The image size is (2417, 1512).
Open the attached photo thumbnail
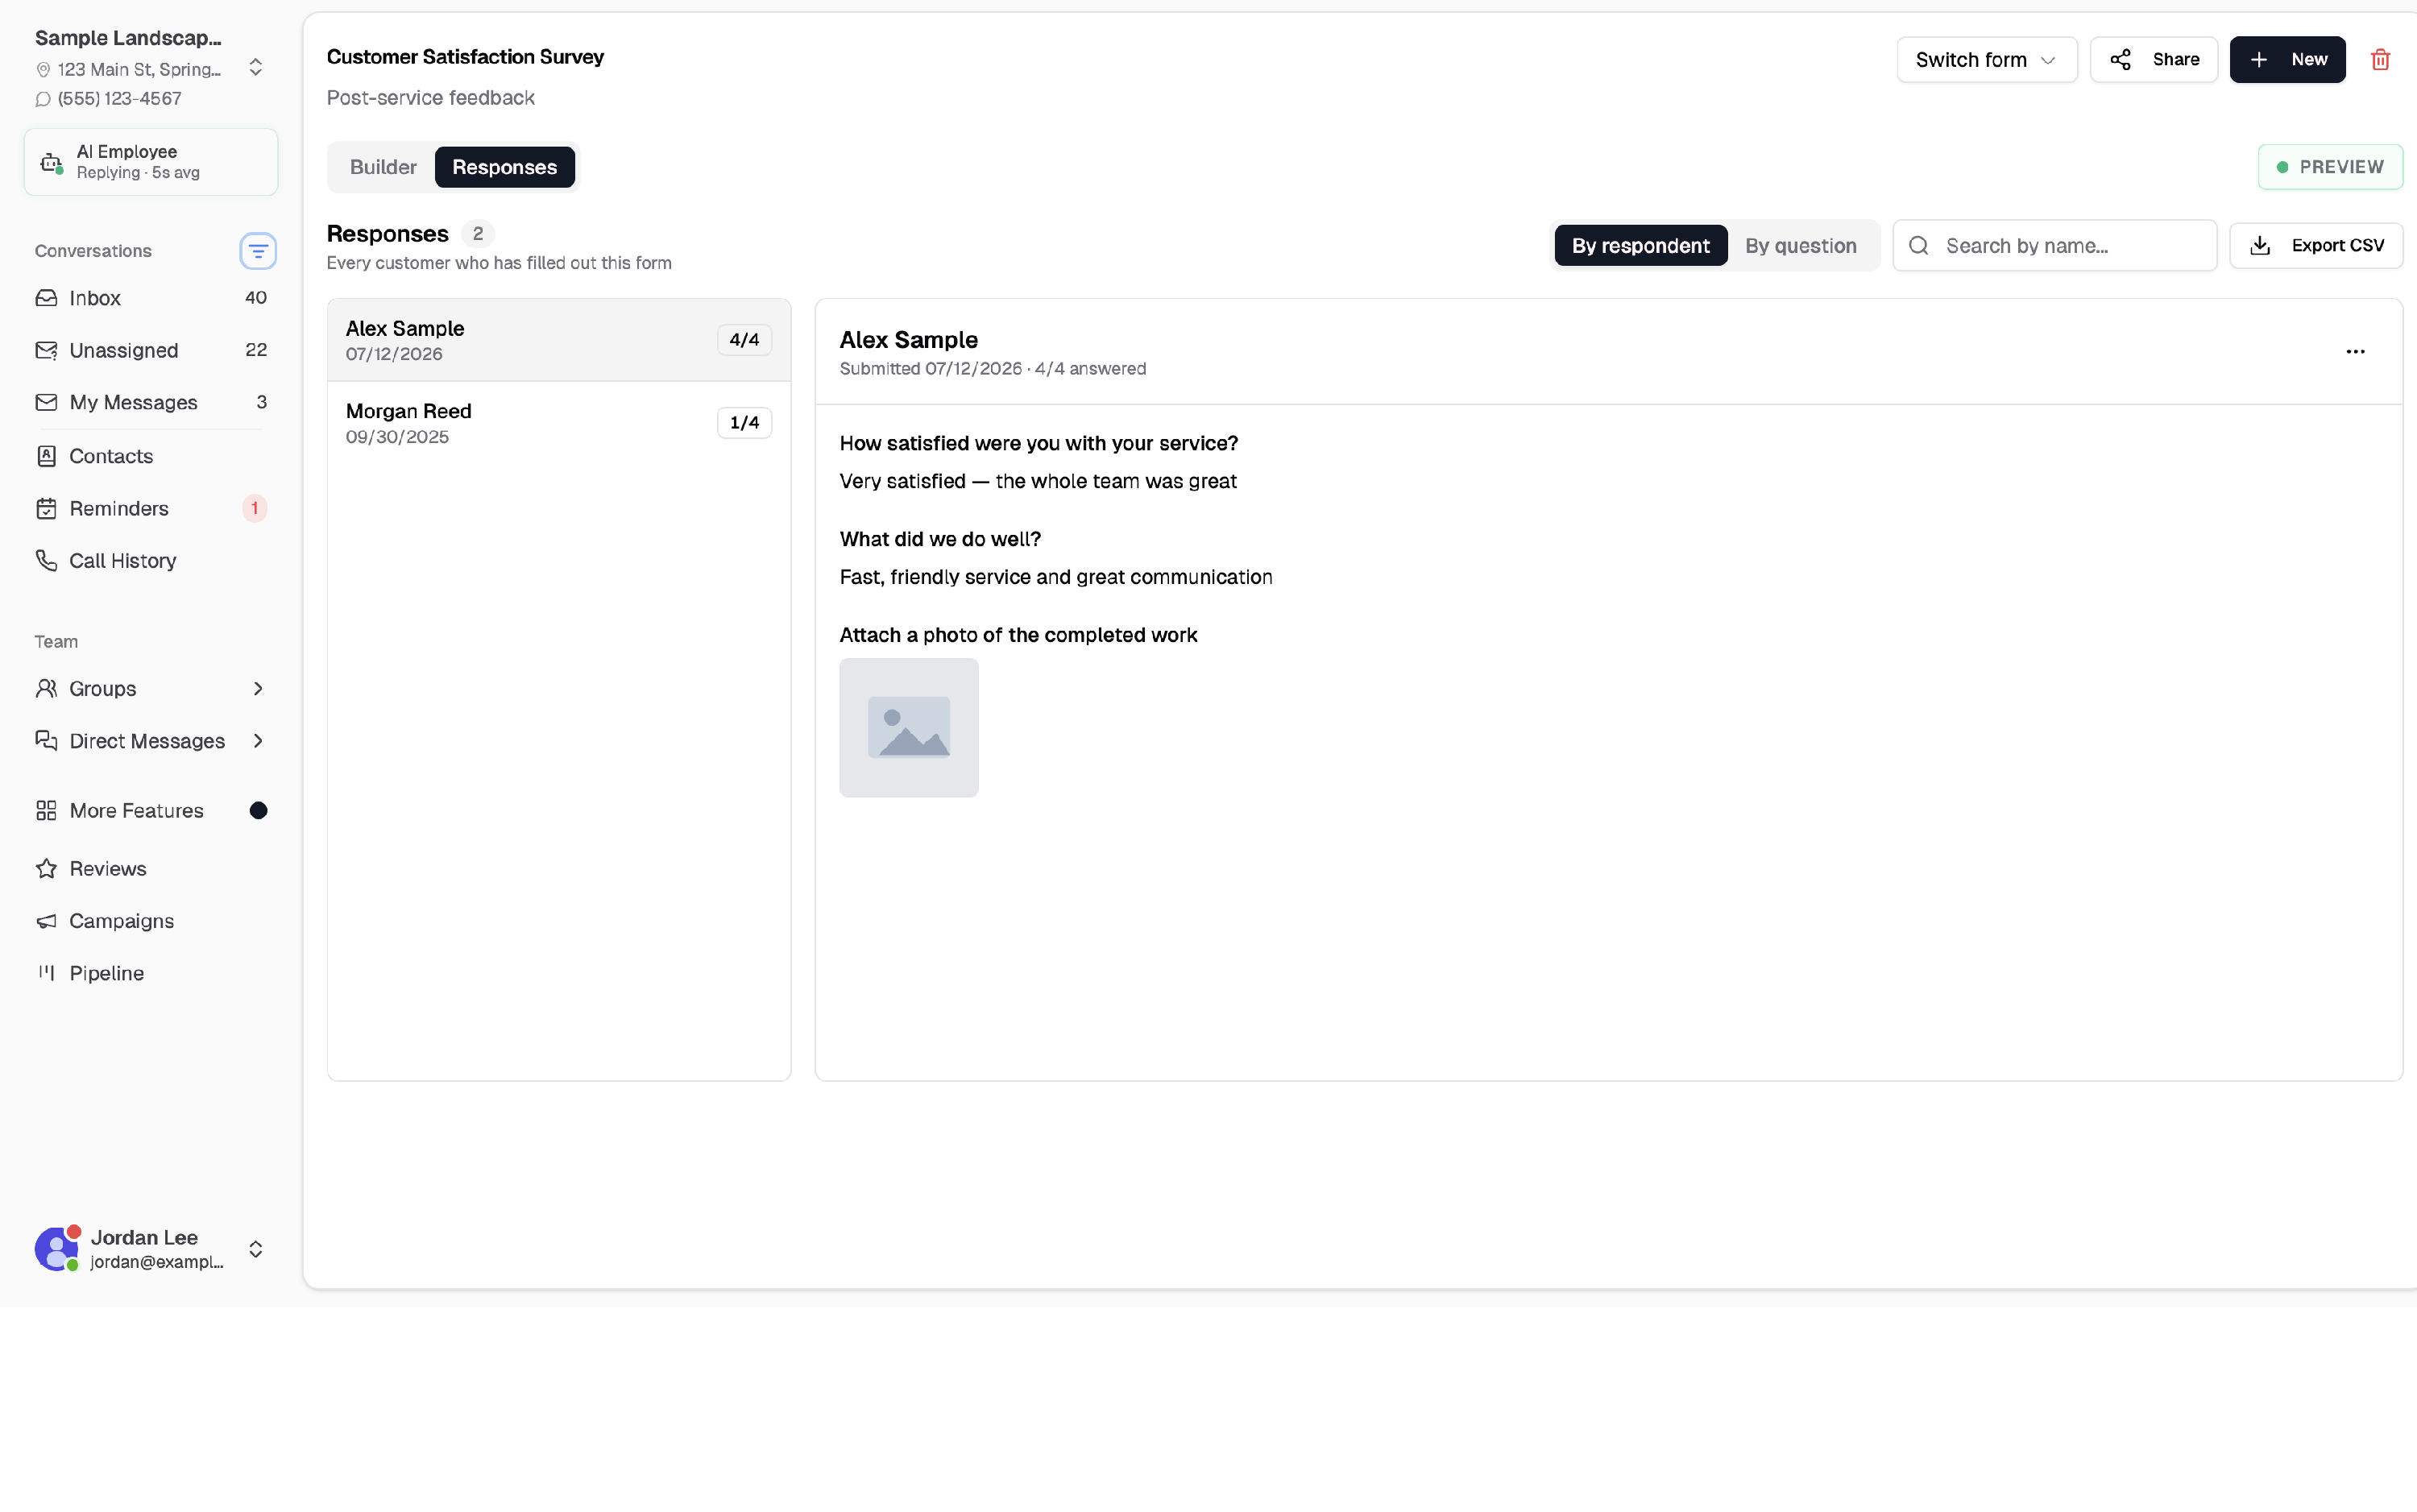click(x=908, y=728)
